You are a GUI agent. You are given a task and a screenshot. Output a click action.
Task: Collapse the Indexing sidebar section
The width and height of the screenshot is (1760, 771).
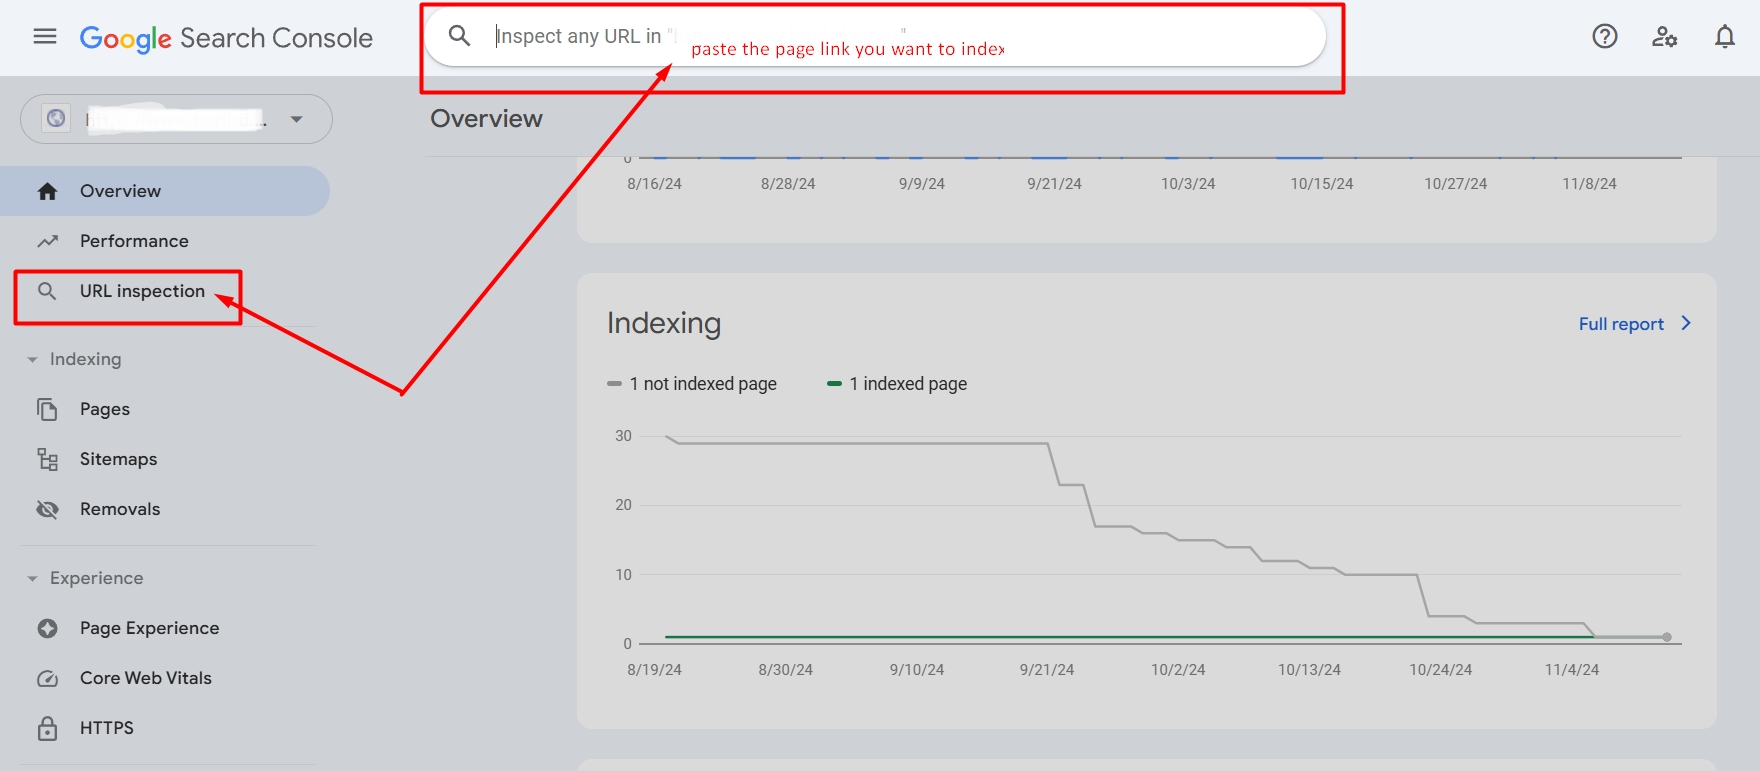point(33,359)
